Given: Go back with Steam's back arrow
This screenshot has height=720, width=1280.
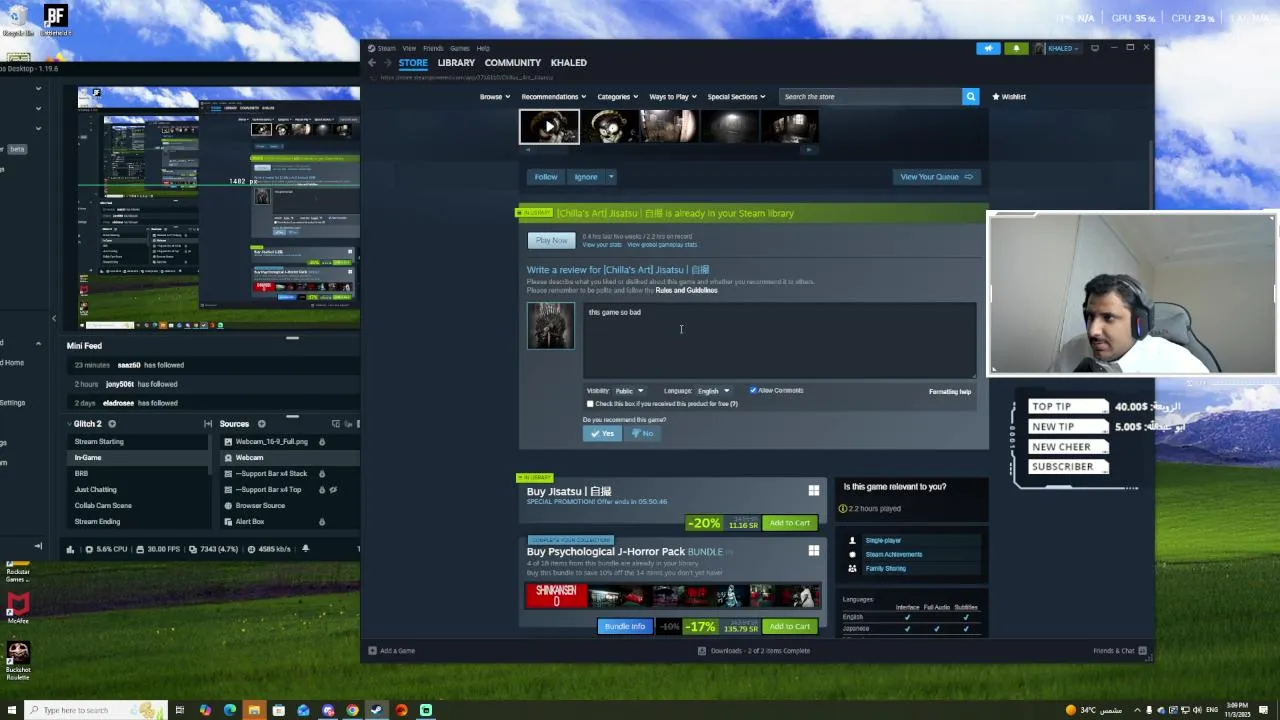Looking at the screenshot, I should pyautogui.click(x=372, y=62).
